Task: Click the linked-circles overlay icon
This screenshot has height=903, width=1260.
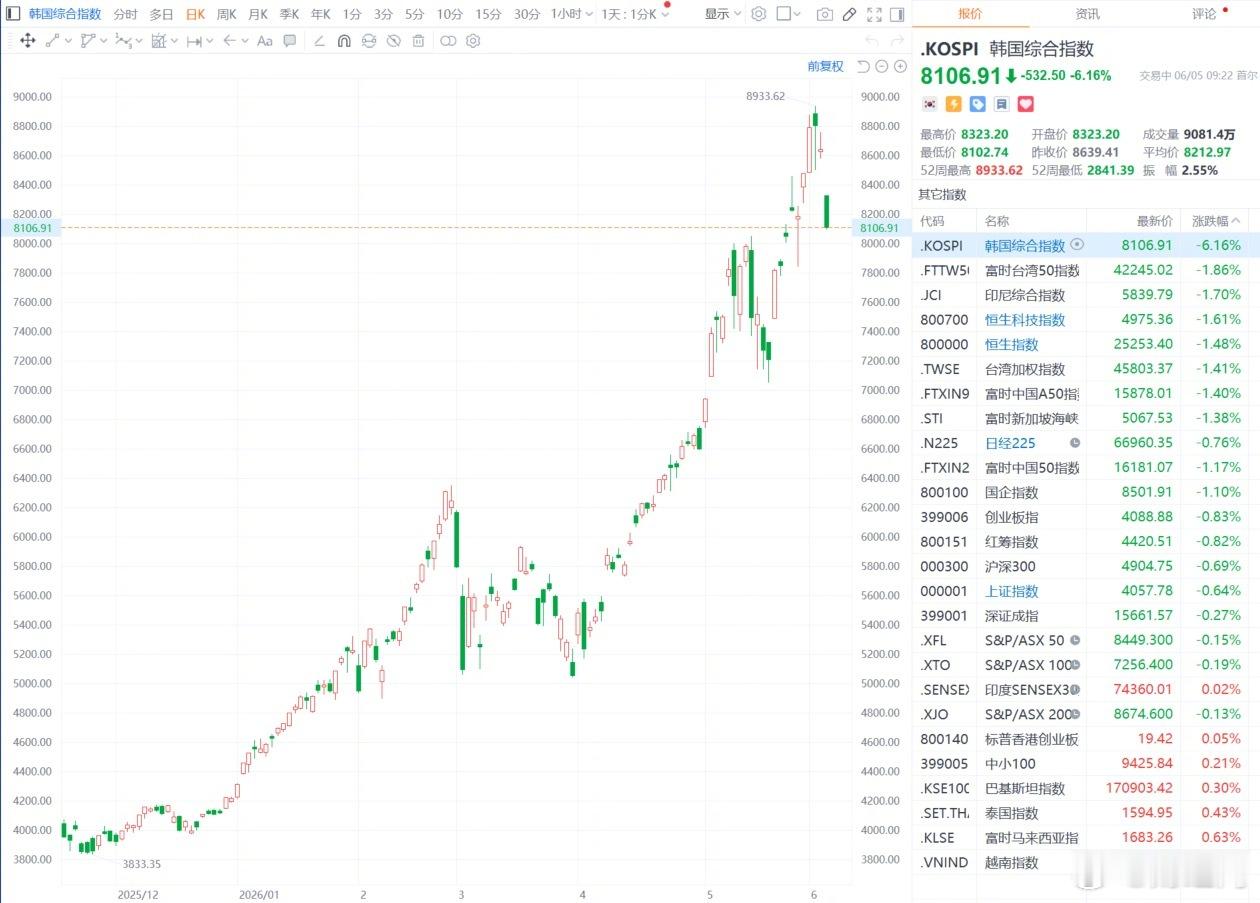Action: click(448, 41)
